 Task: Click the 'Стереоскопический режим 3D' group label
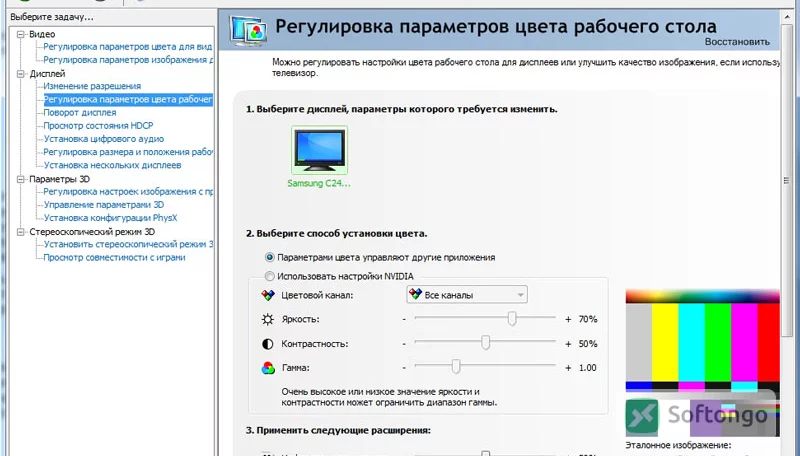pos(92,232)
